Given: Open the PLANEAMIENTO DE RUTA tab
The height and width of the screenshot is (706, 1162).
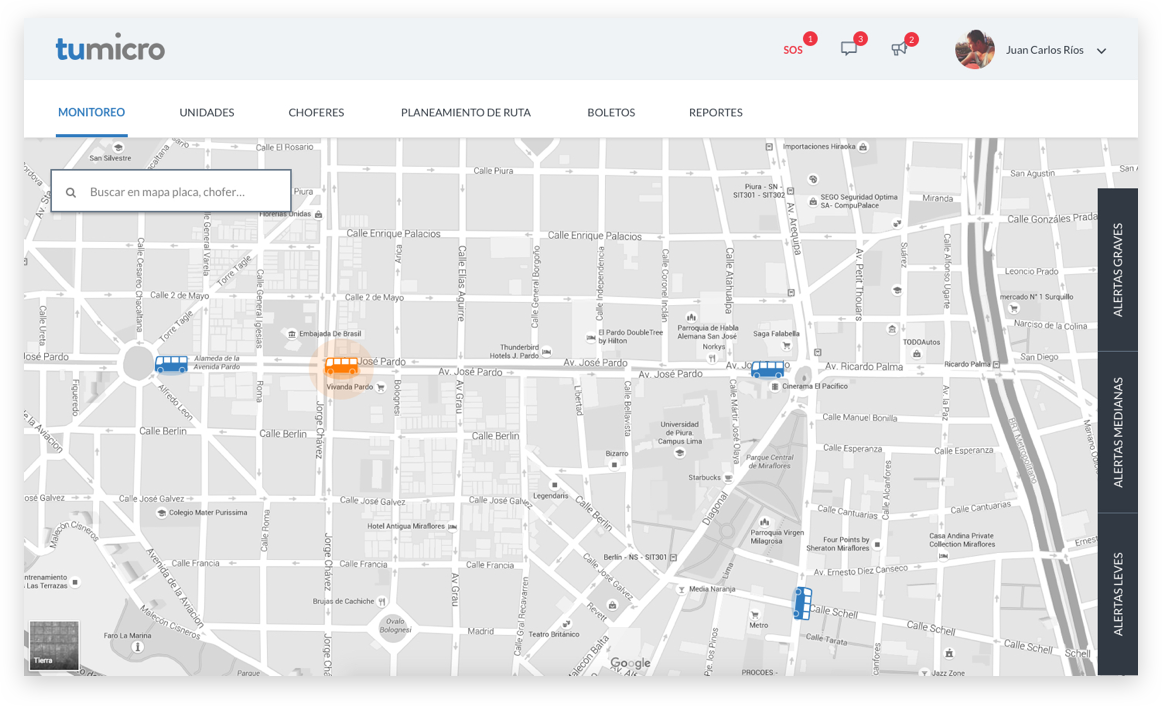Looking at the screenshot, I should coord(465,113).
